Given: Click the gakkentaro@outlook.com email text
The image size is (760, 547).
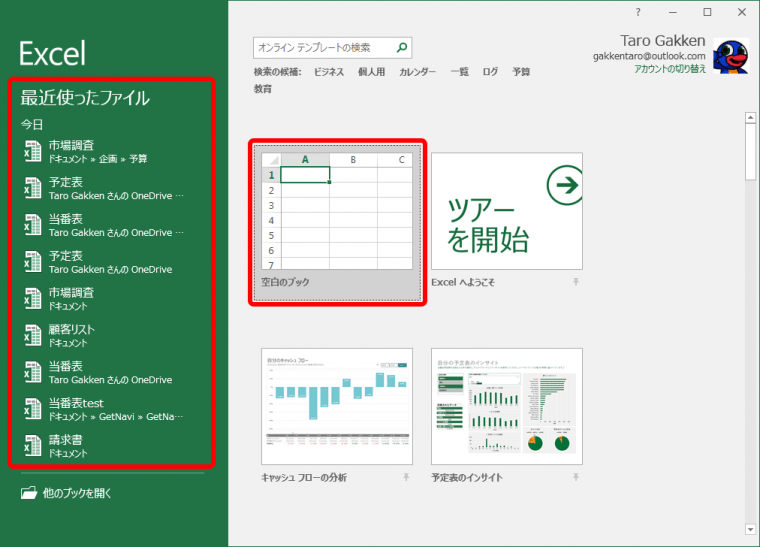Looking at the screenshot, I should [x=649, y=56].
